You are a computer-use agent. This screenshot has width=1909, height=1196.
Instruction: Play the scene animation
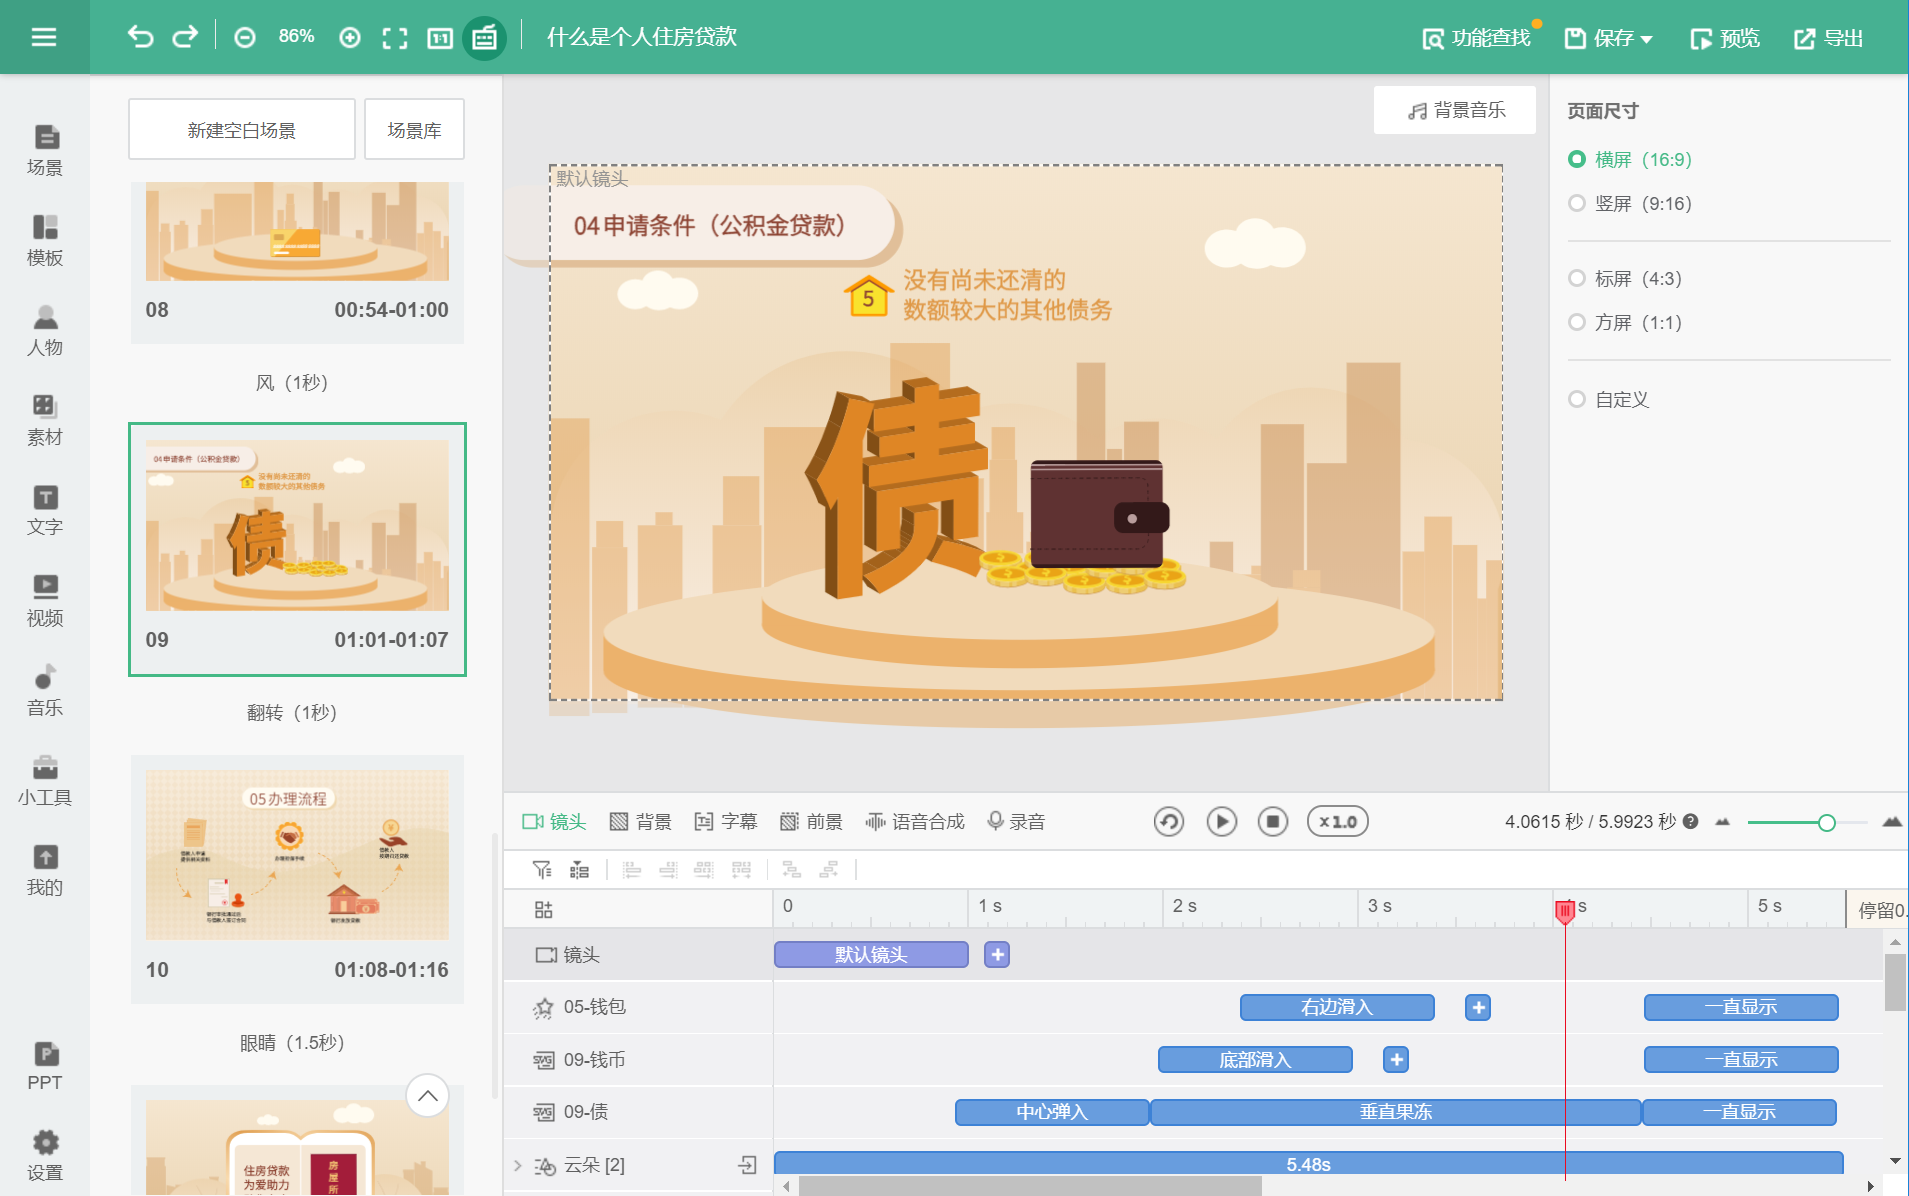point(1221,821)
